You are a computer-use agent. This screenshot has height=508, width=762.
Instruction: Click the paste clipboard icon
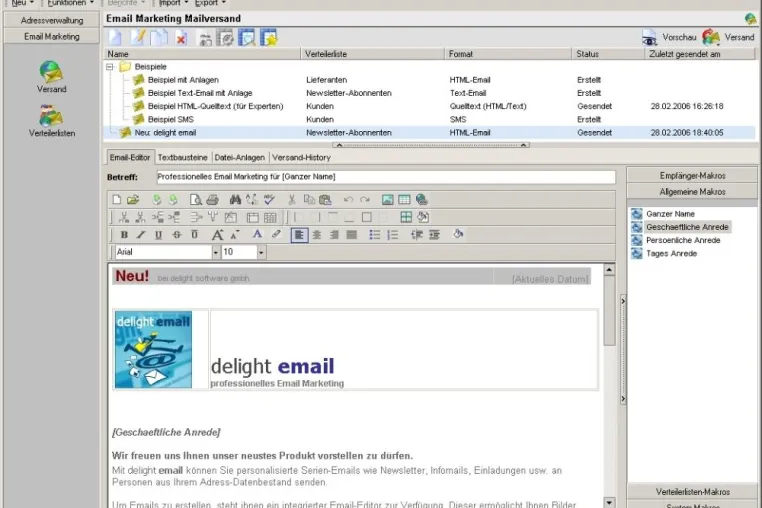tap(325, 199)
